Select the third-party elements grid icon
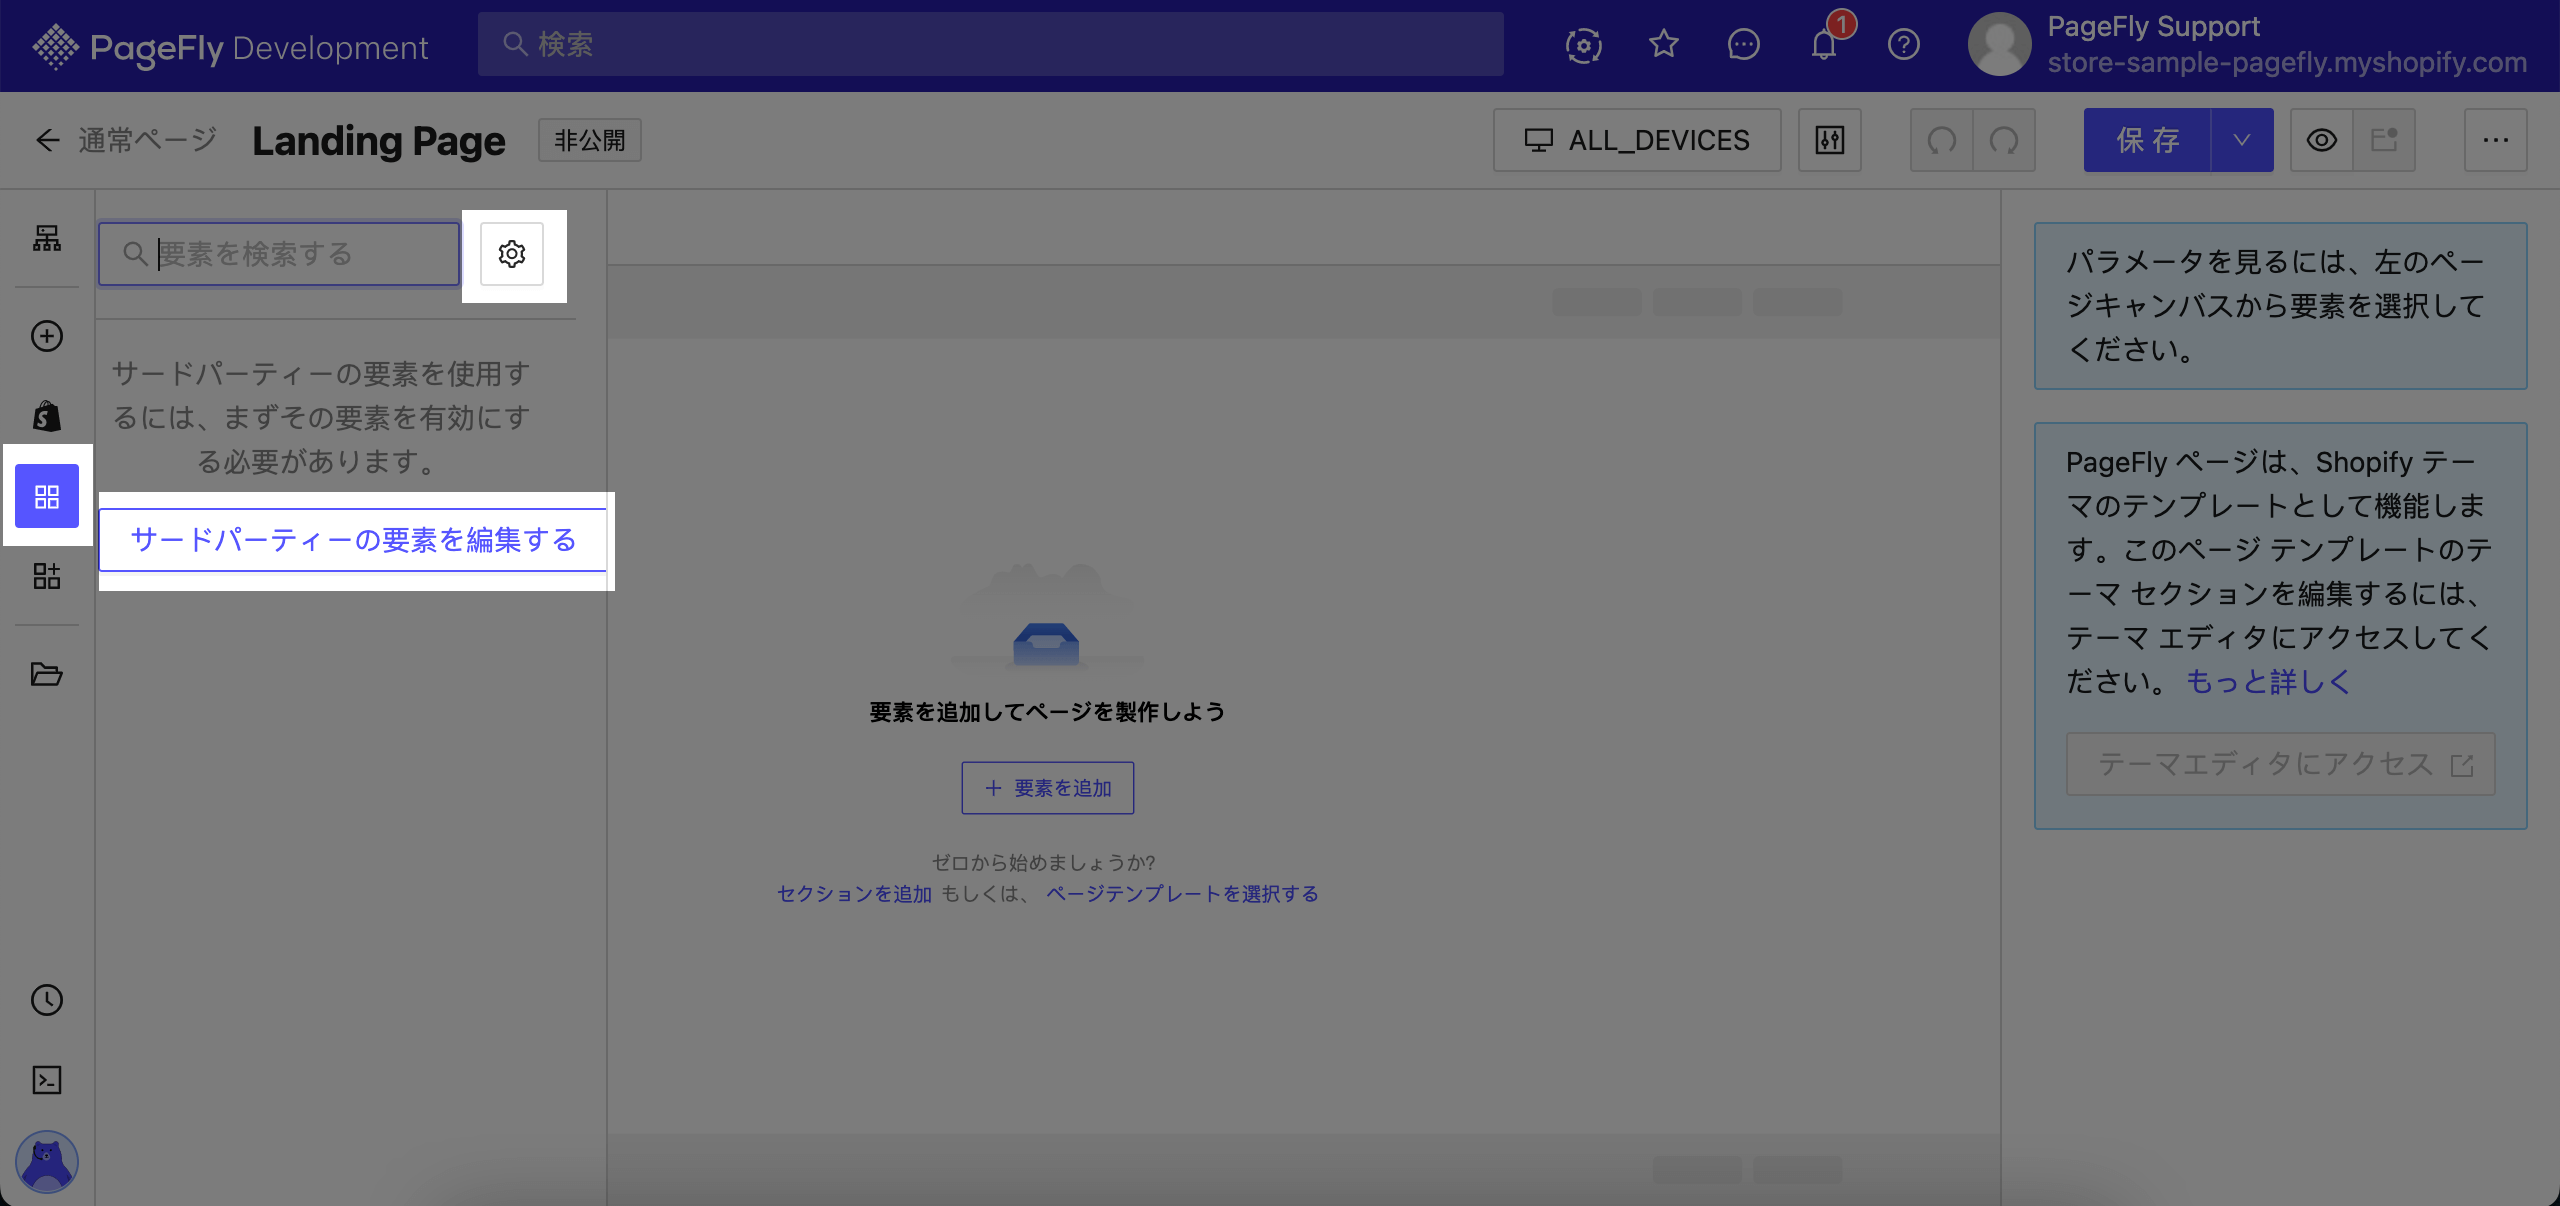This screenshot has height=1206, width=2560. tap(47, 496)
